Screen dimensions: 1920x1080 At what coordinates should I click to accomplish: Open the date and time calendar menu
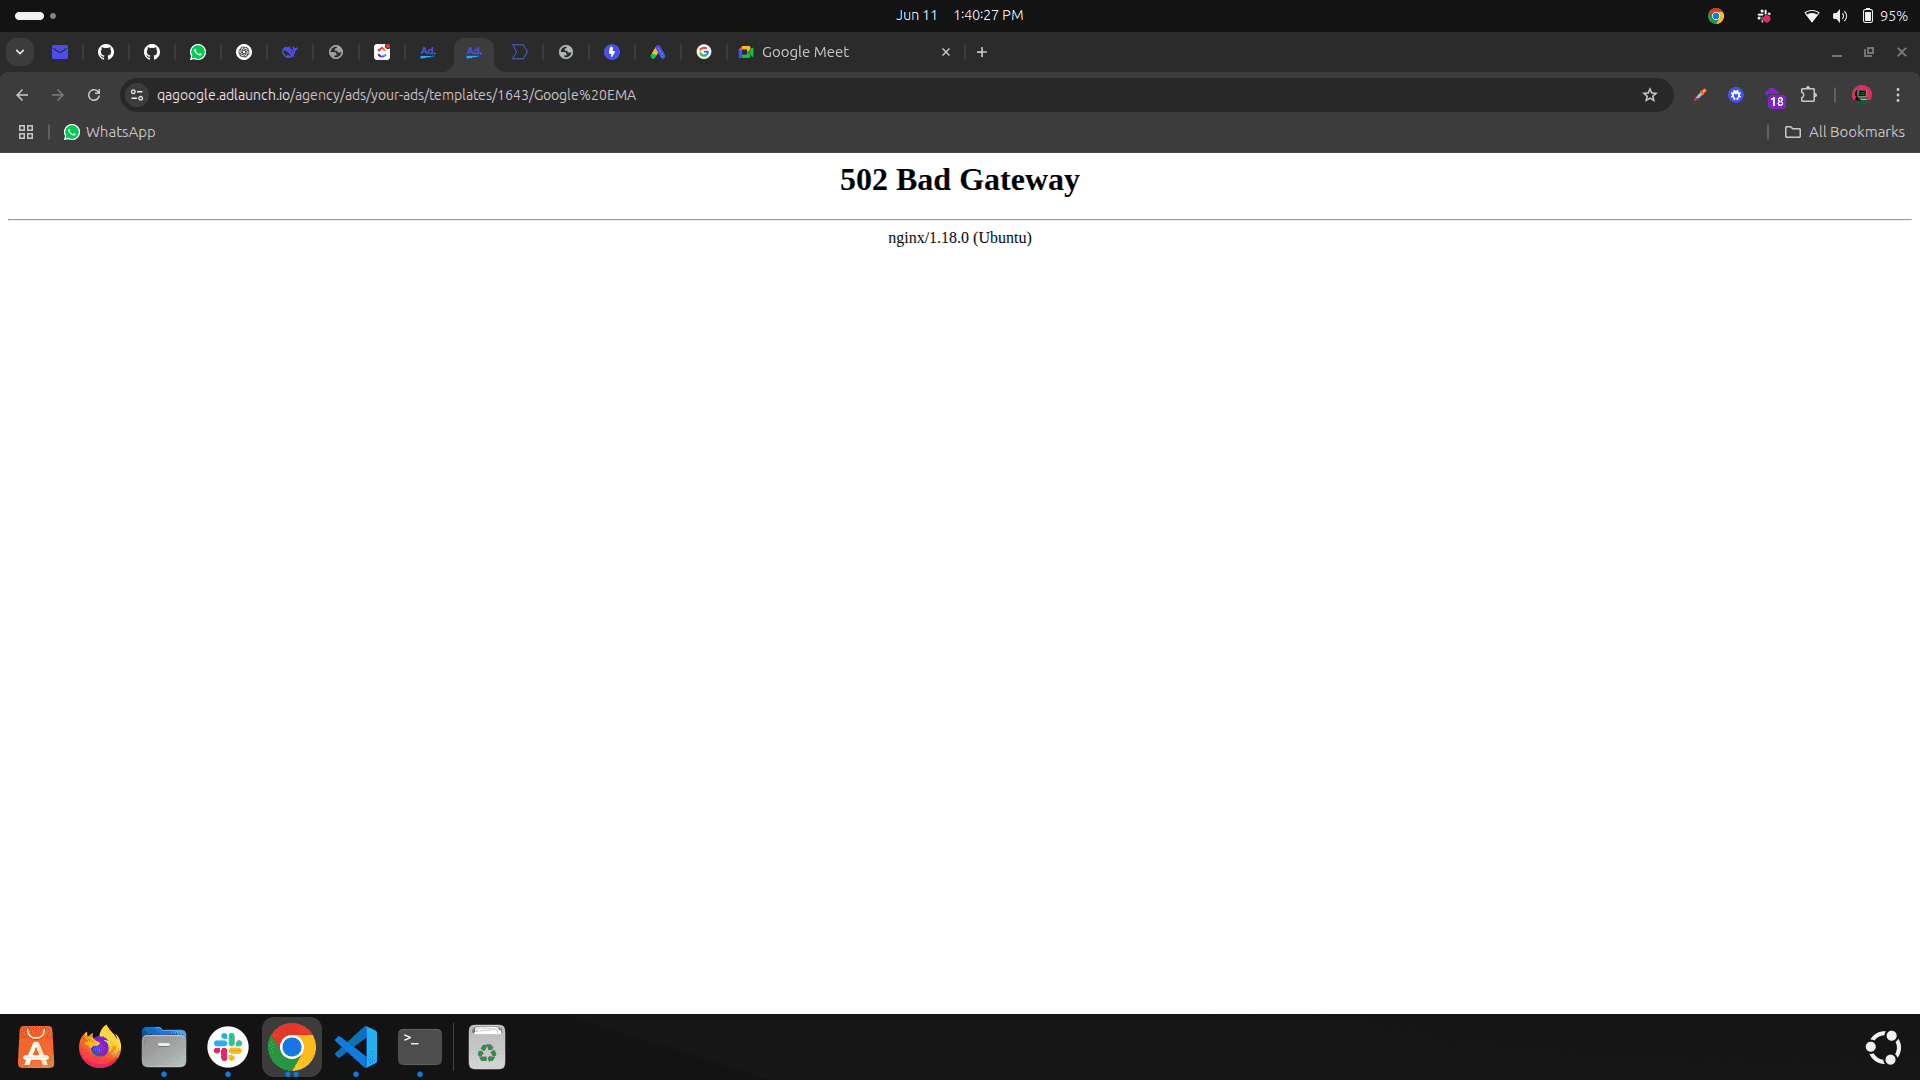(959, 15)
